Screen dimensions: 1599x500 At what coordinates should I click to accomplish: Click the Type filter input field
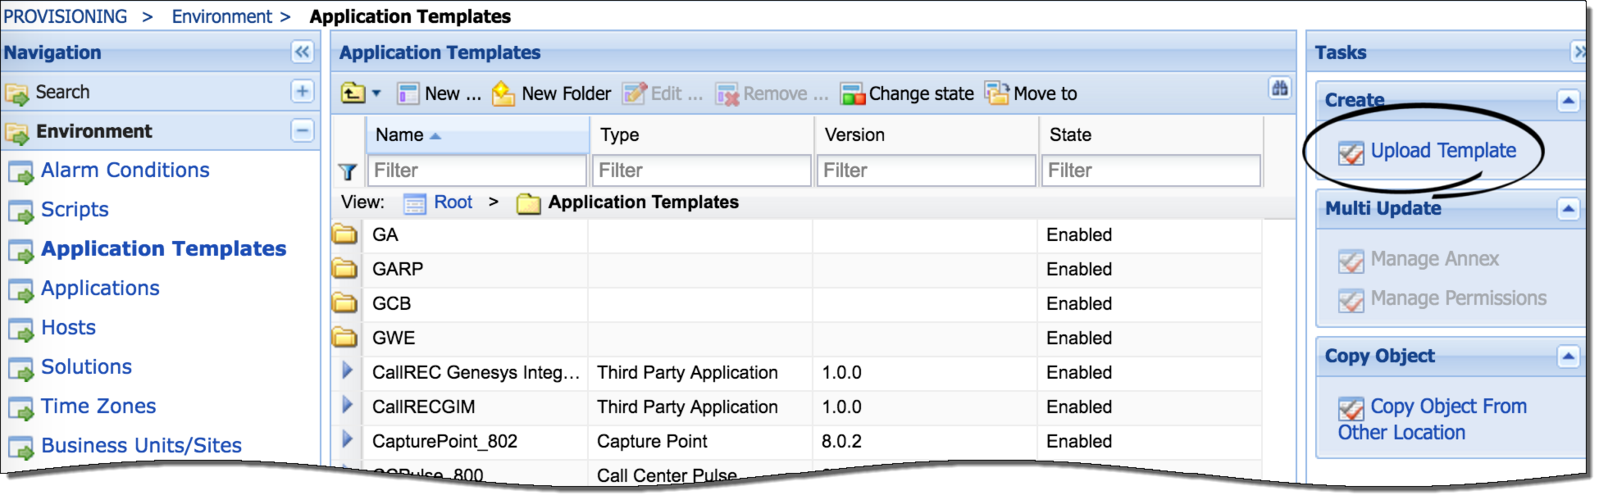tap(701, 171)
